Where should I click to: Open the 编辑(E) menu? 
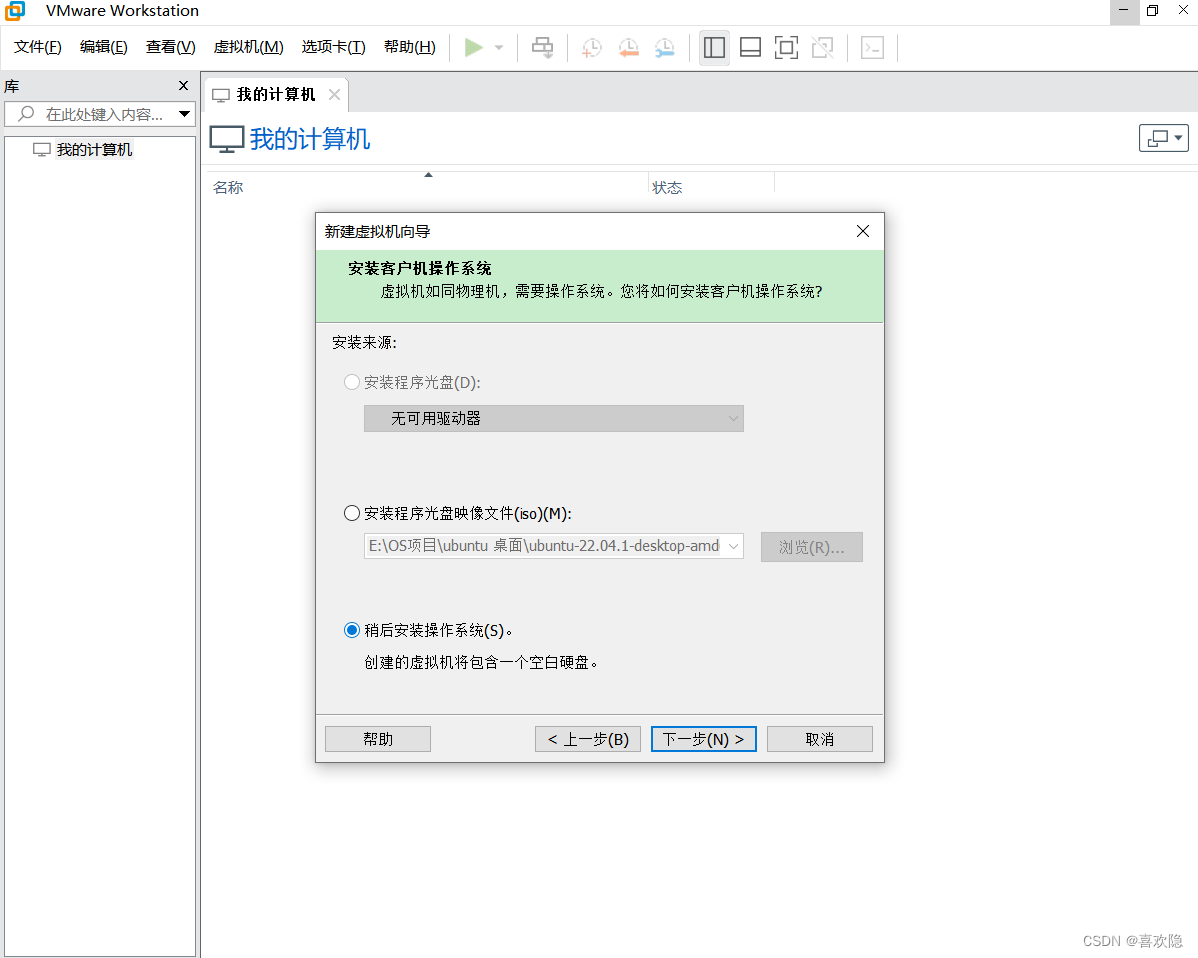(x=104, y=47)
